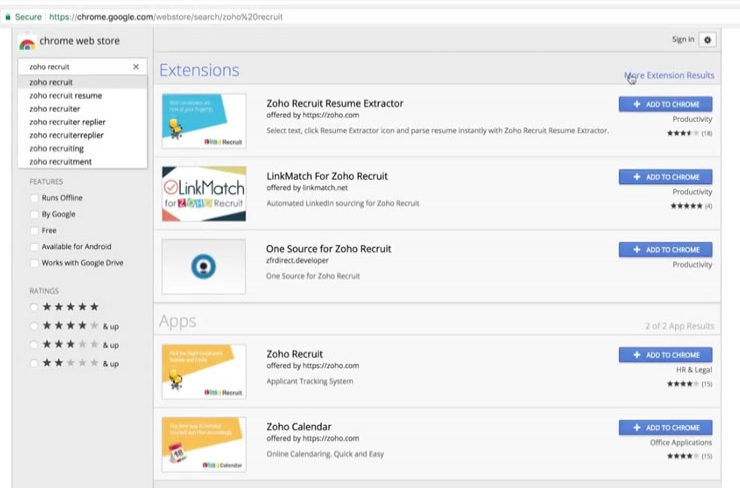
Task: Open the LinkMatch For Zoho Recruit thumbnail
Action: pyautogui.click(x=204, y=194)
